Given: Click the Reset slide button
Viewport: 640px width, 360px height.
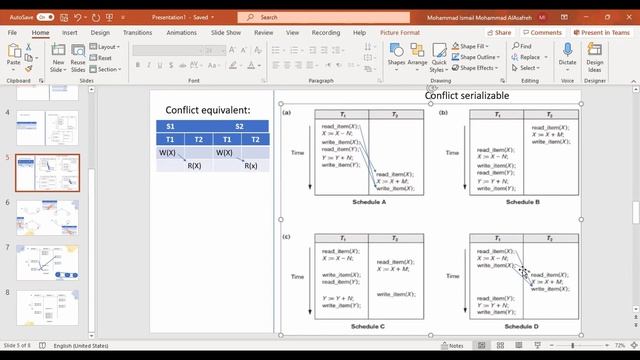Looking at the screenshot, I should pos(101,58).
